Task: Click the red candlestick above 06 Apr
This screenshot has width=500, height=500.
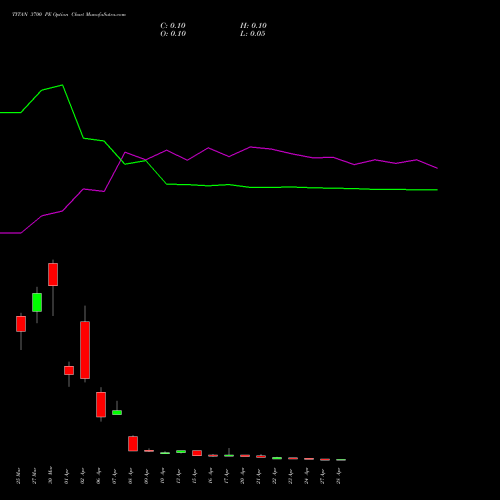Action: [101, 404]
